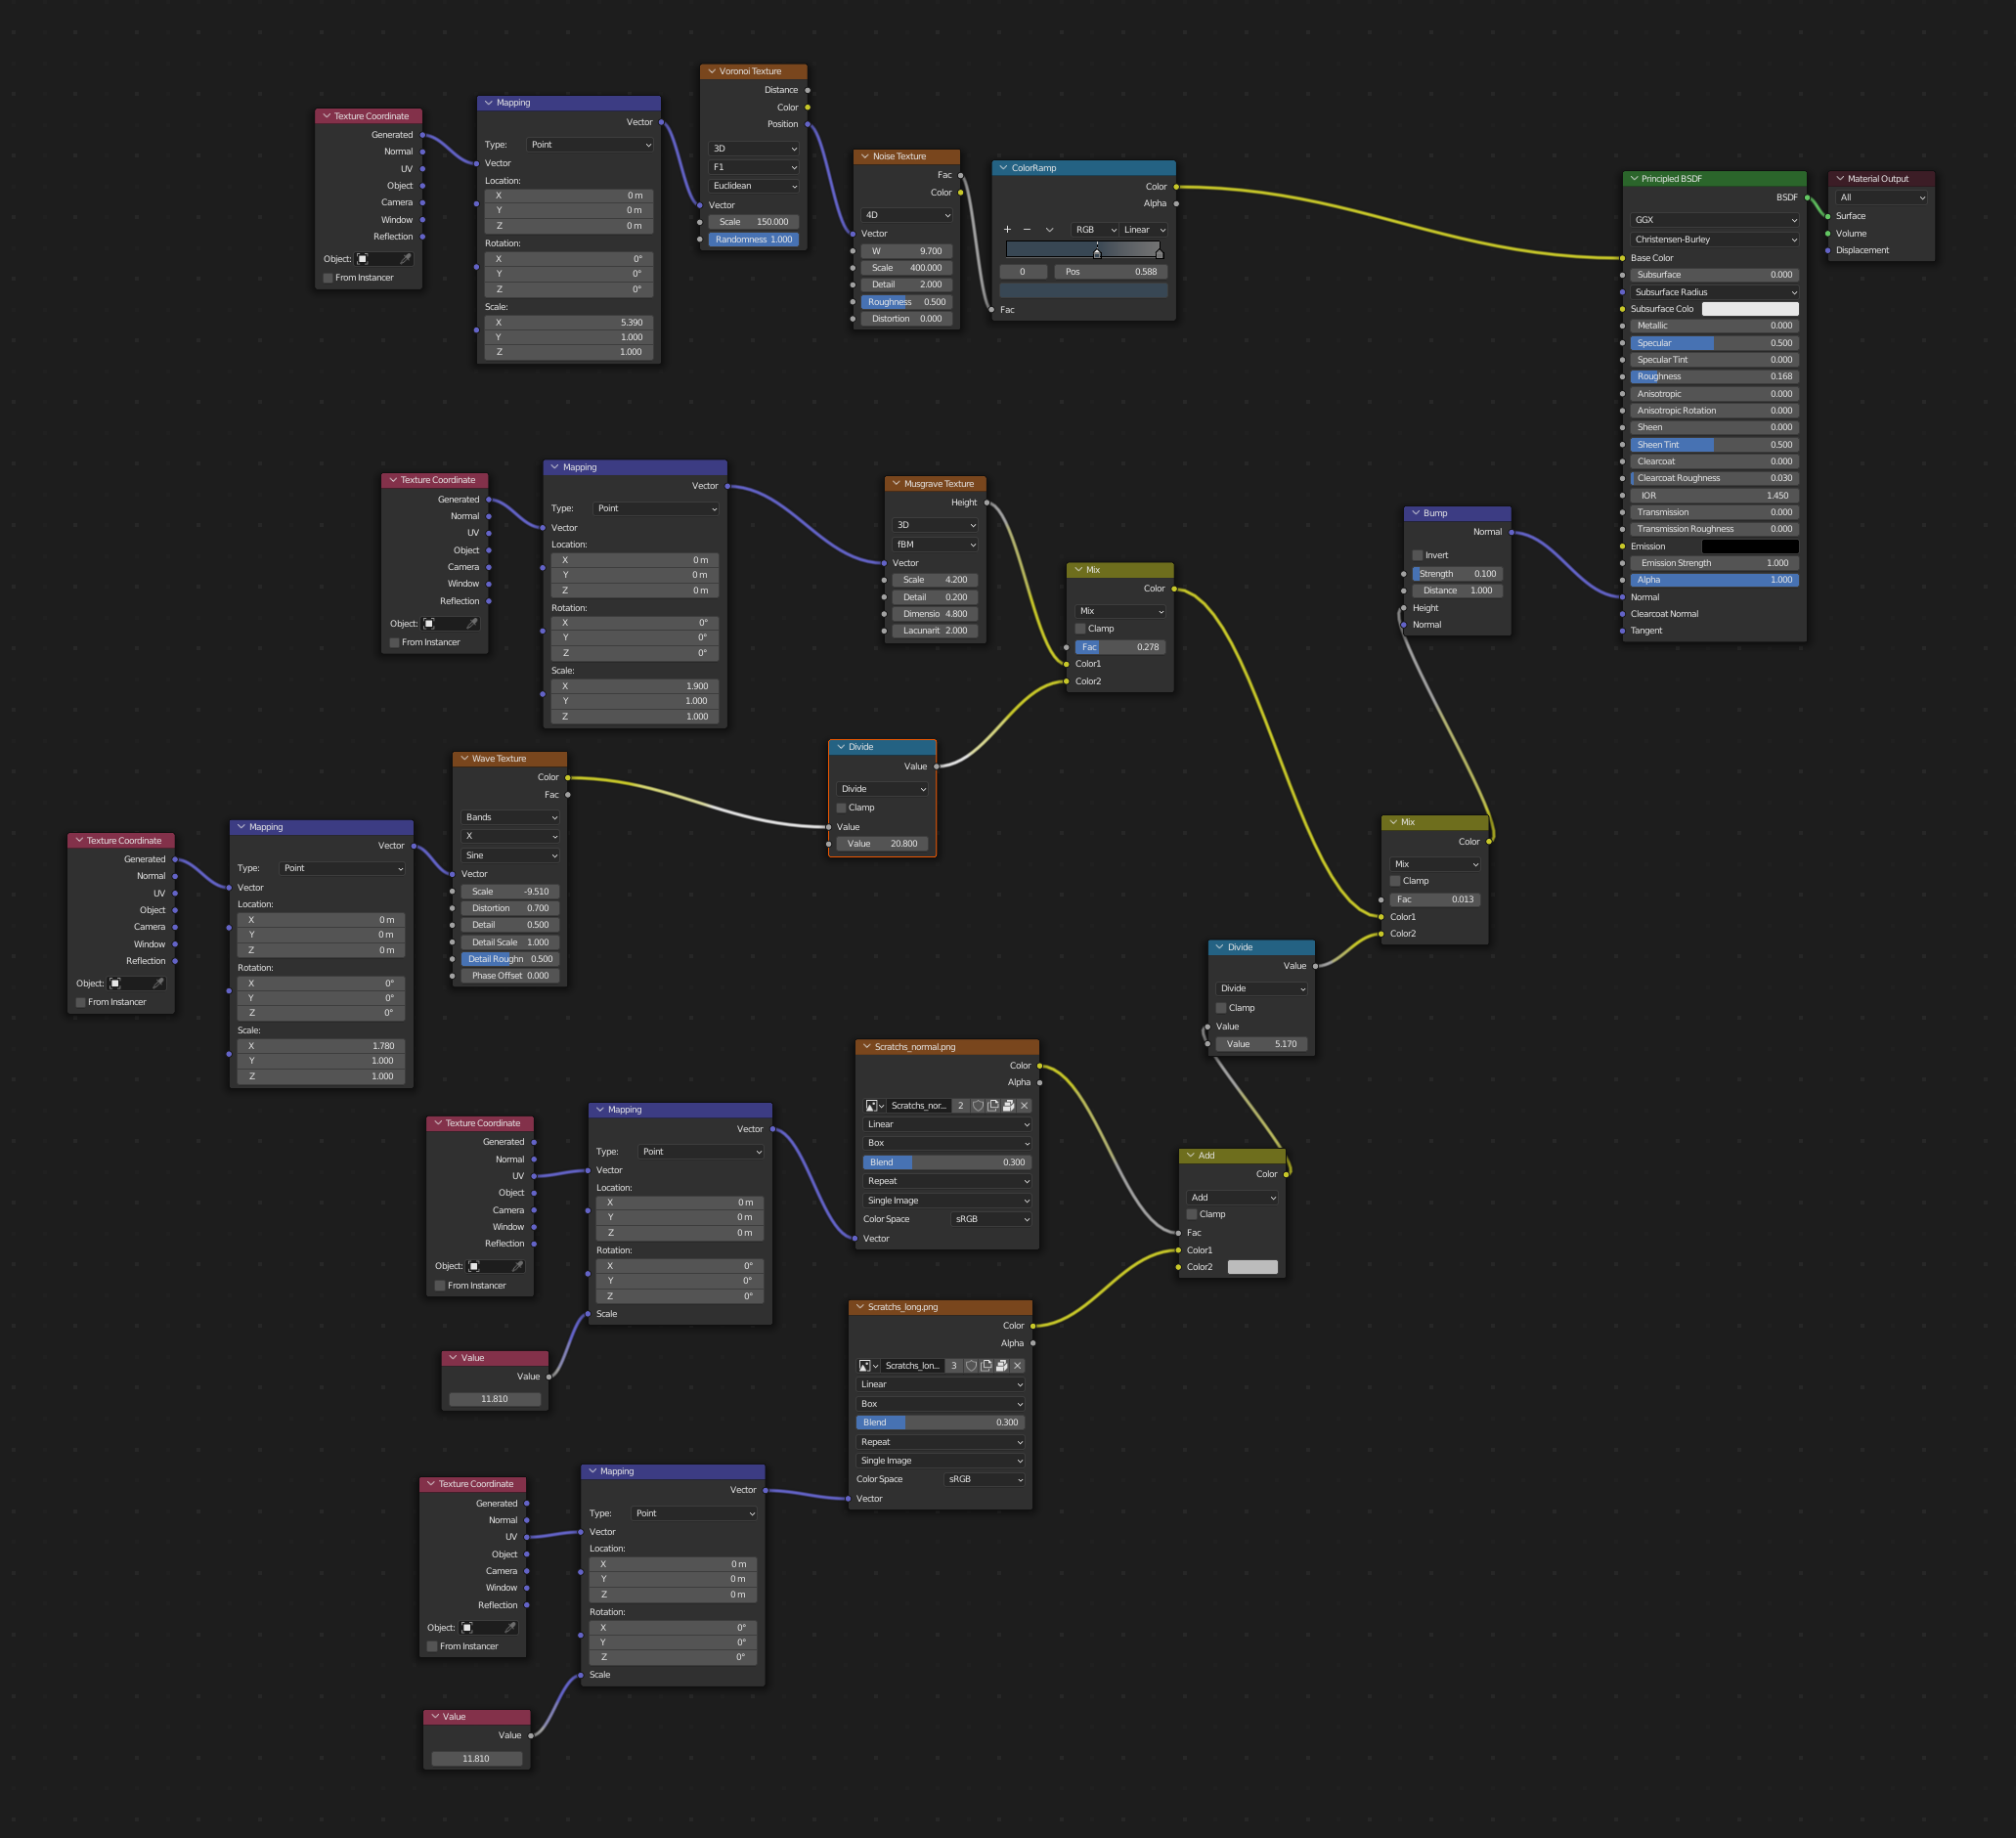Unlink image with X on Scratchs_long.png node
The height and width of the screenshot is (1838, 2016).
tap(1017, 1365)
